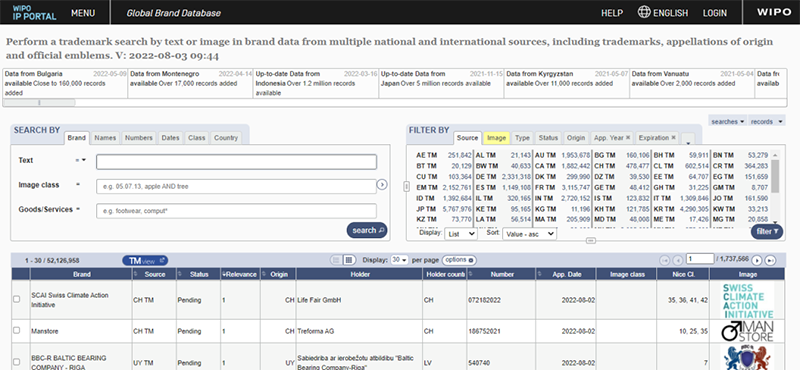The image size is (800, 370).
Task: Tick checkbox for Manstore row
Action: click(16, 331)
